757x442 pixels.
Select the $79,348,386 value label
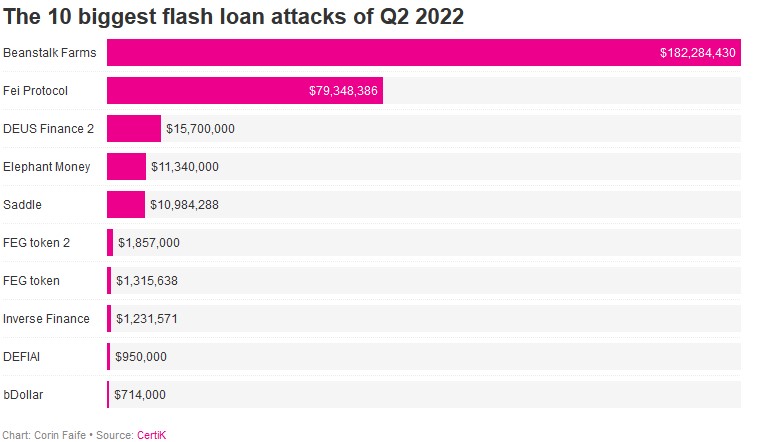click(343, 91)
